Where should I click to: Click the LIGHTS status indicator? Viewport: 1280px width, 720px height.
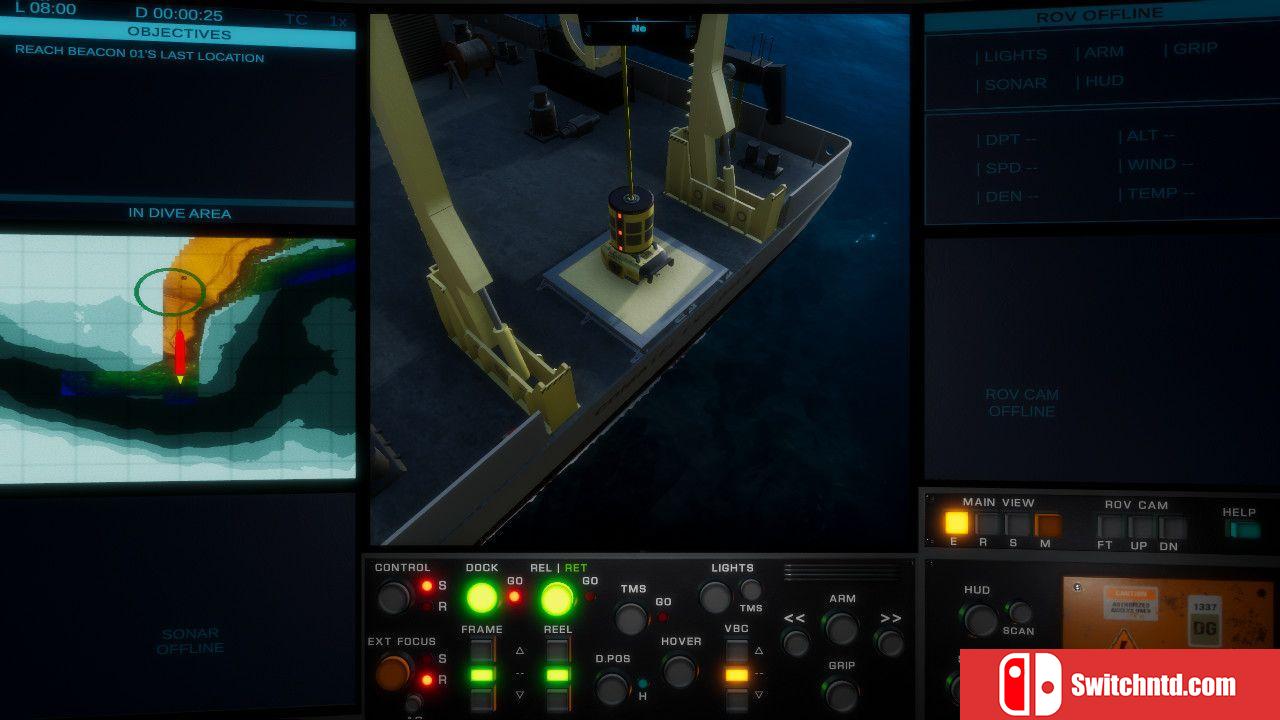[1012, 55]
